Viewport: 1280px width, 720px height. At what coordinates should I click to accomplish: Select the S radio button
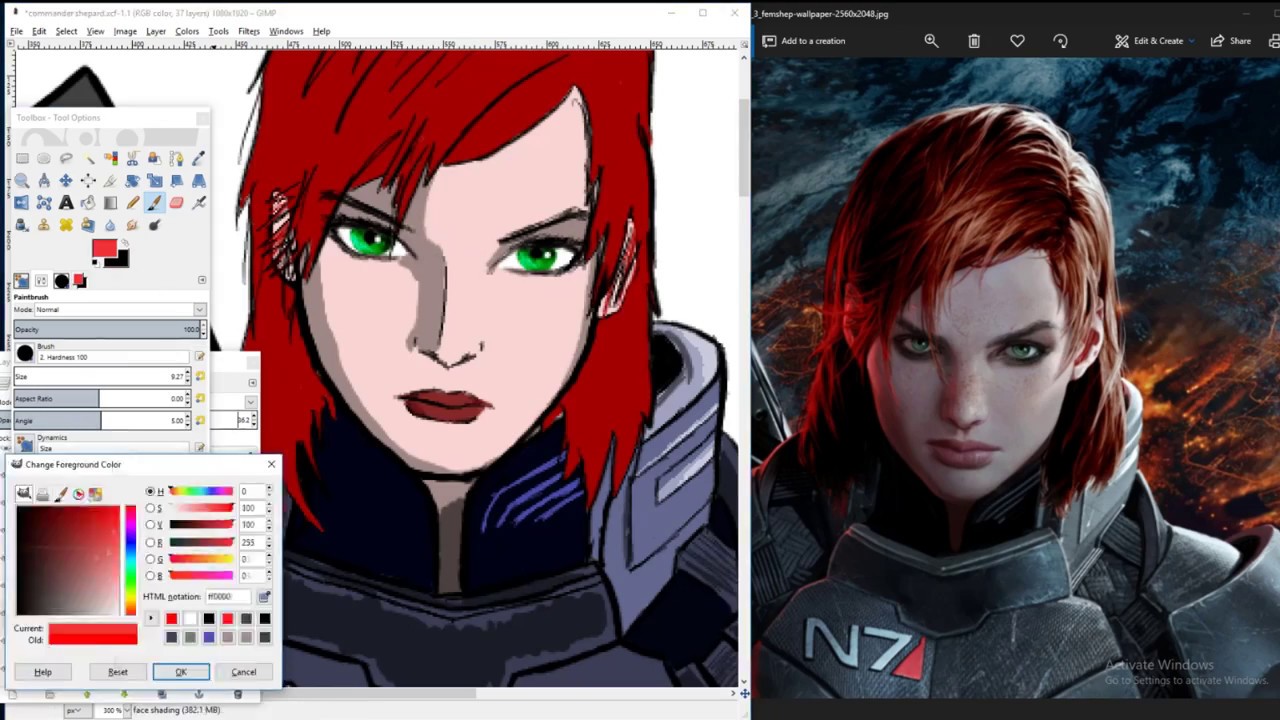click(x=150, y=508)
